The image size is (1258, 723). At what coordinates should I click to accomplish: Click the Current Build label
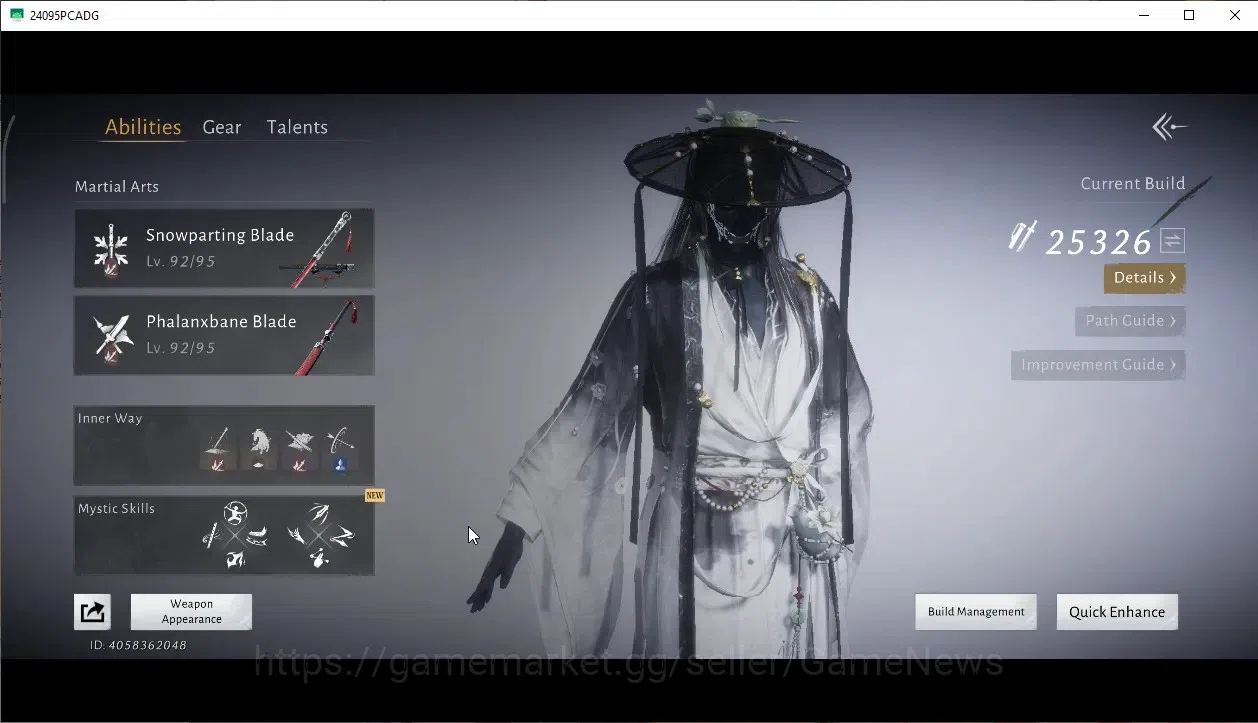(x=1133, y=184)
